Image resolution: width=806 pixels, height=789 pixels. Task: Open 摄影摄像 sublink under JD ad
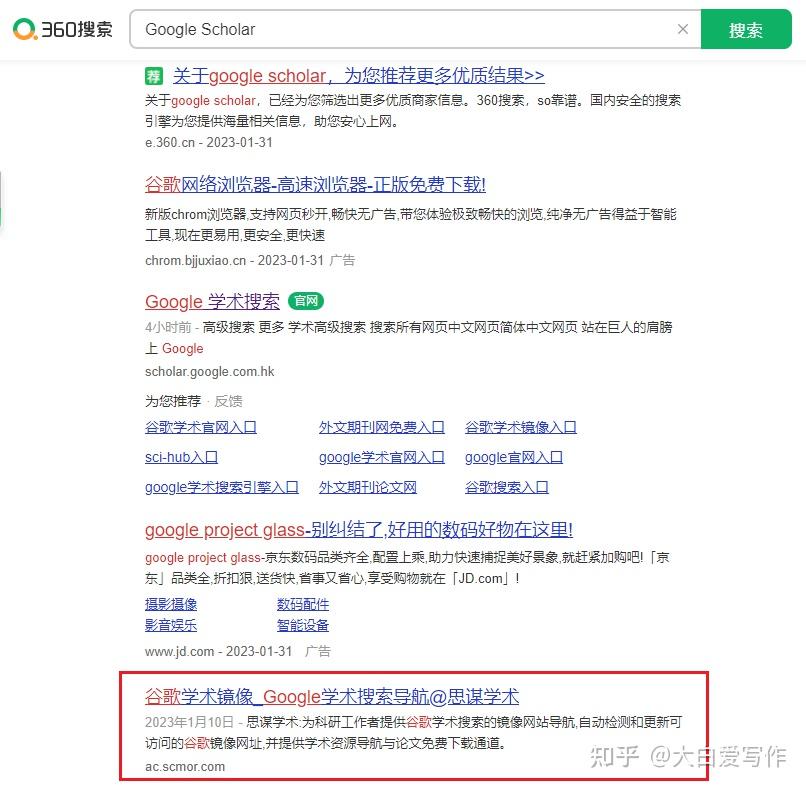tap(171, 604)
